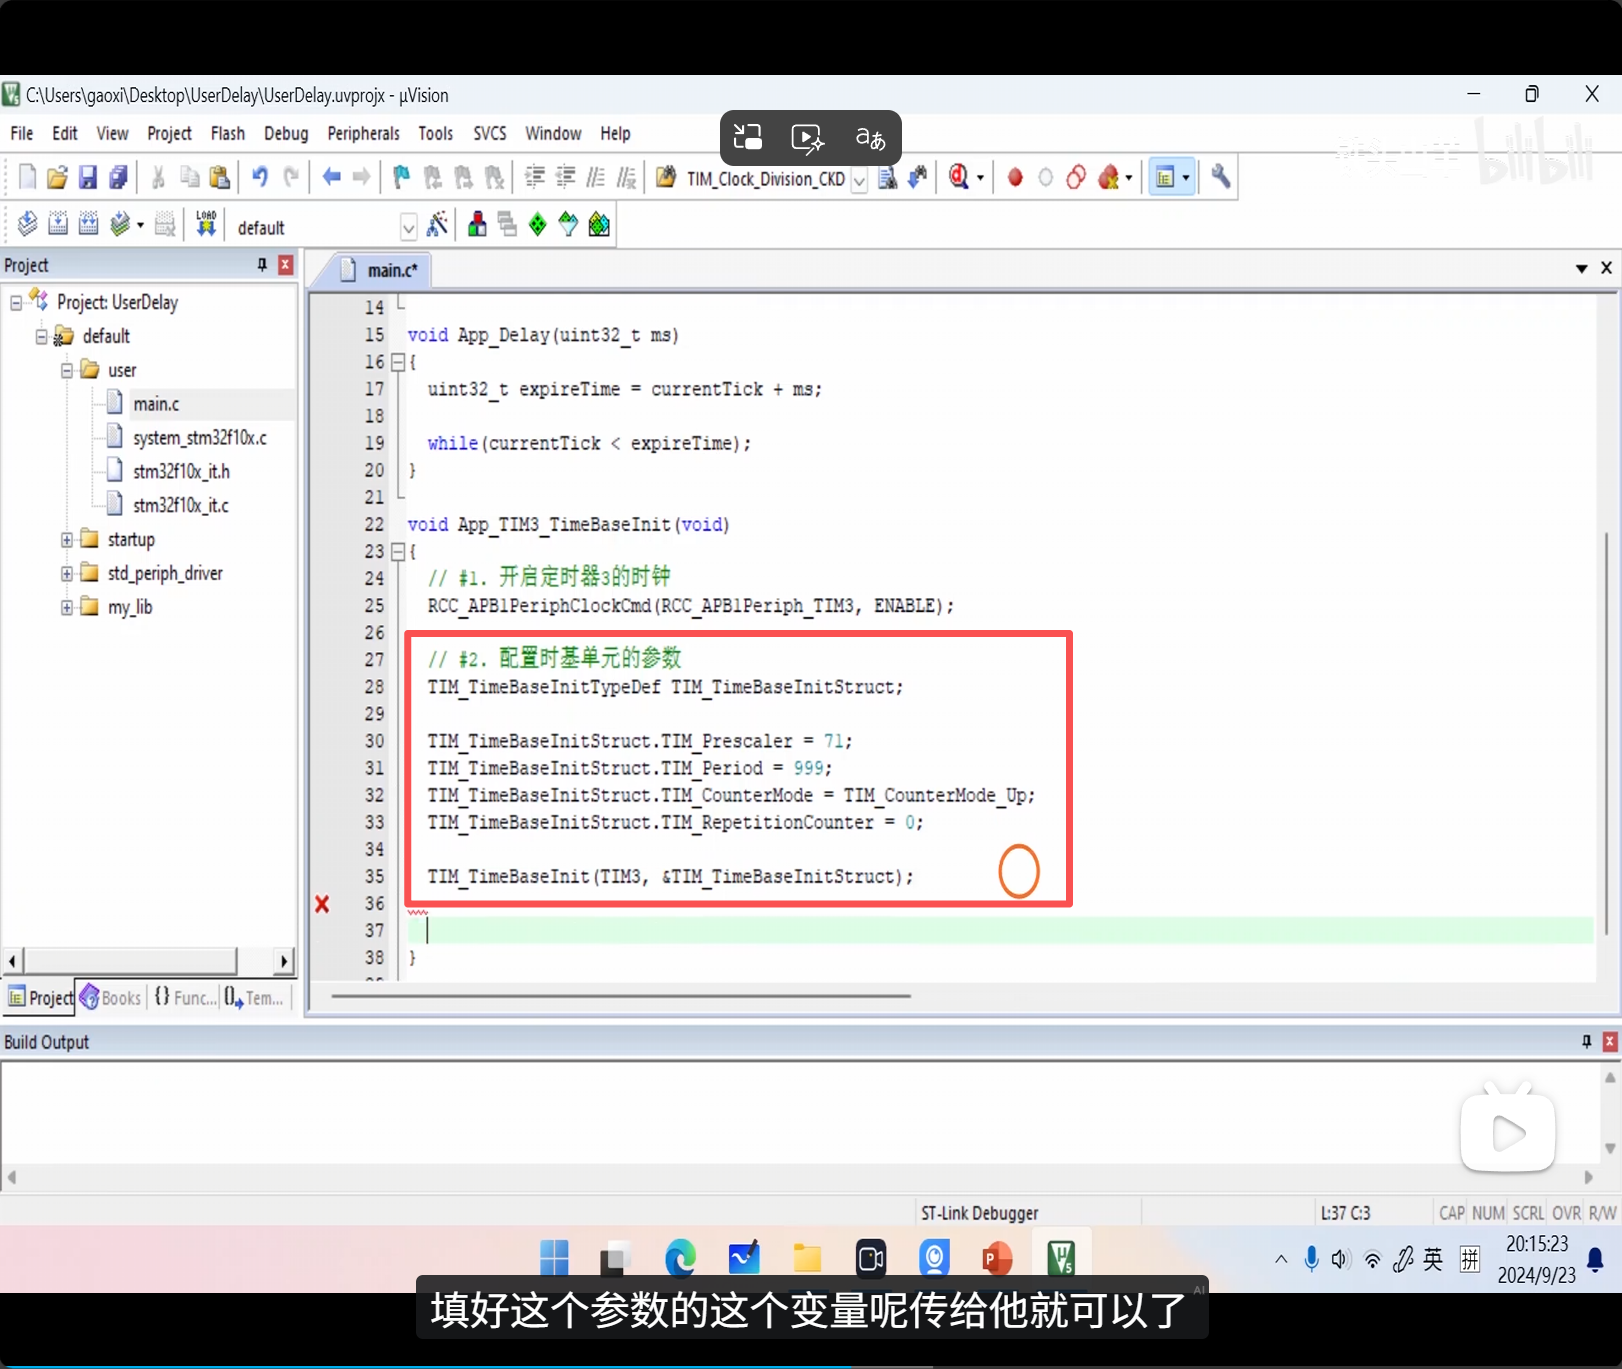Expand the startup folder group
The width and height of the screenshot is (1622, 1369).
(67, 540)
